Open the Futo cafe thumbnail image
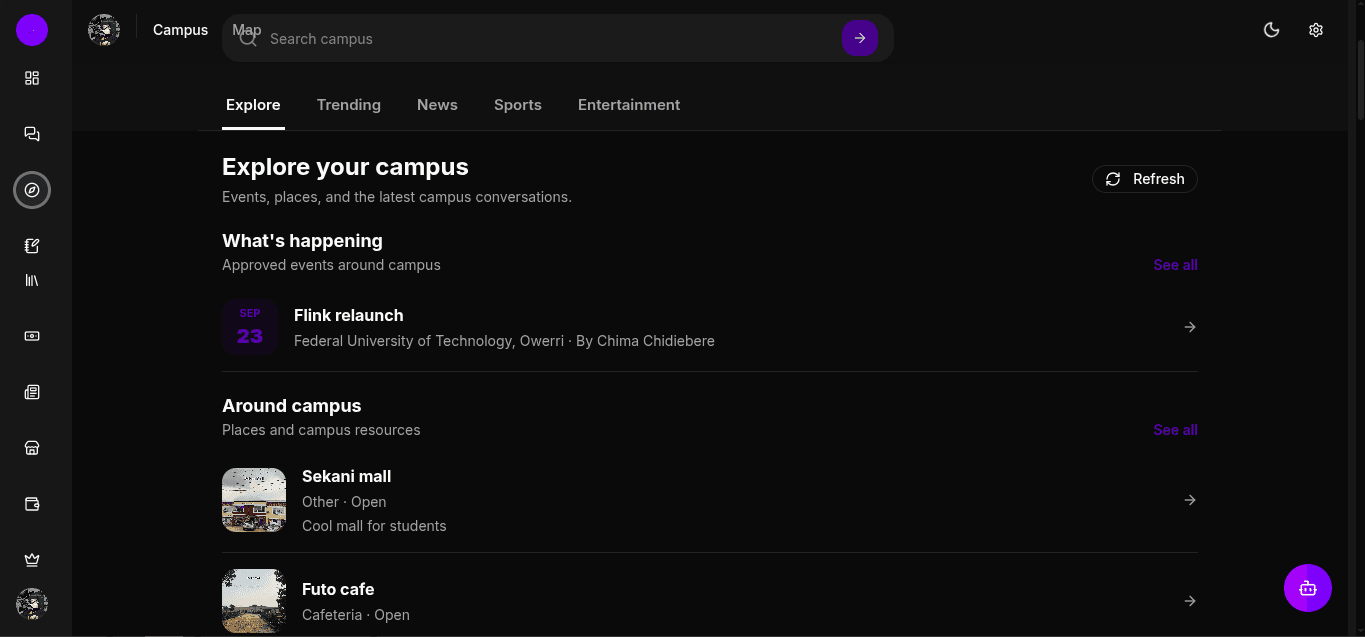 (x=254, y=601)
